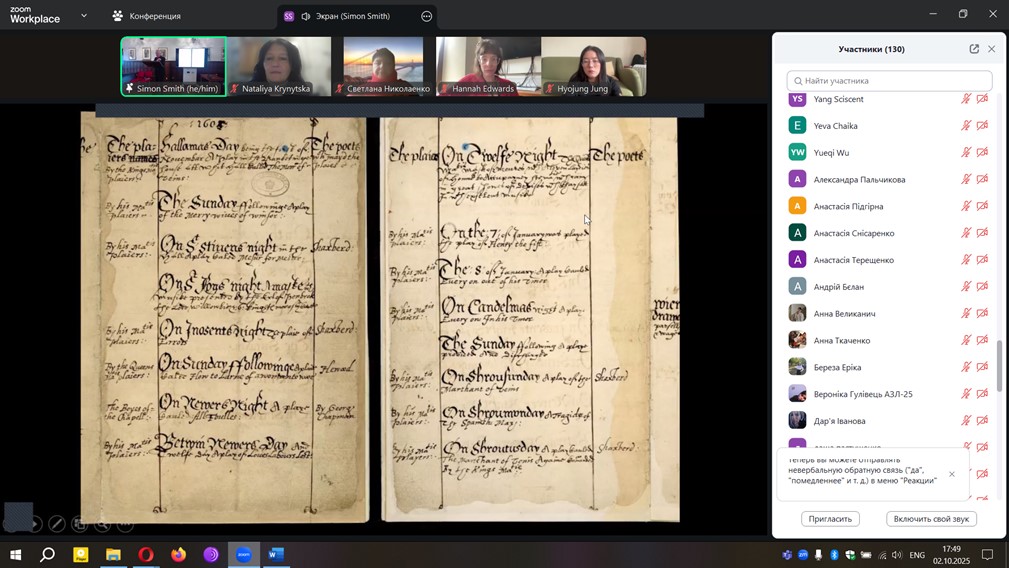1009x568 pixels.
Task: Select the annotate pencil tool
Action: (57, 524)
